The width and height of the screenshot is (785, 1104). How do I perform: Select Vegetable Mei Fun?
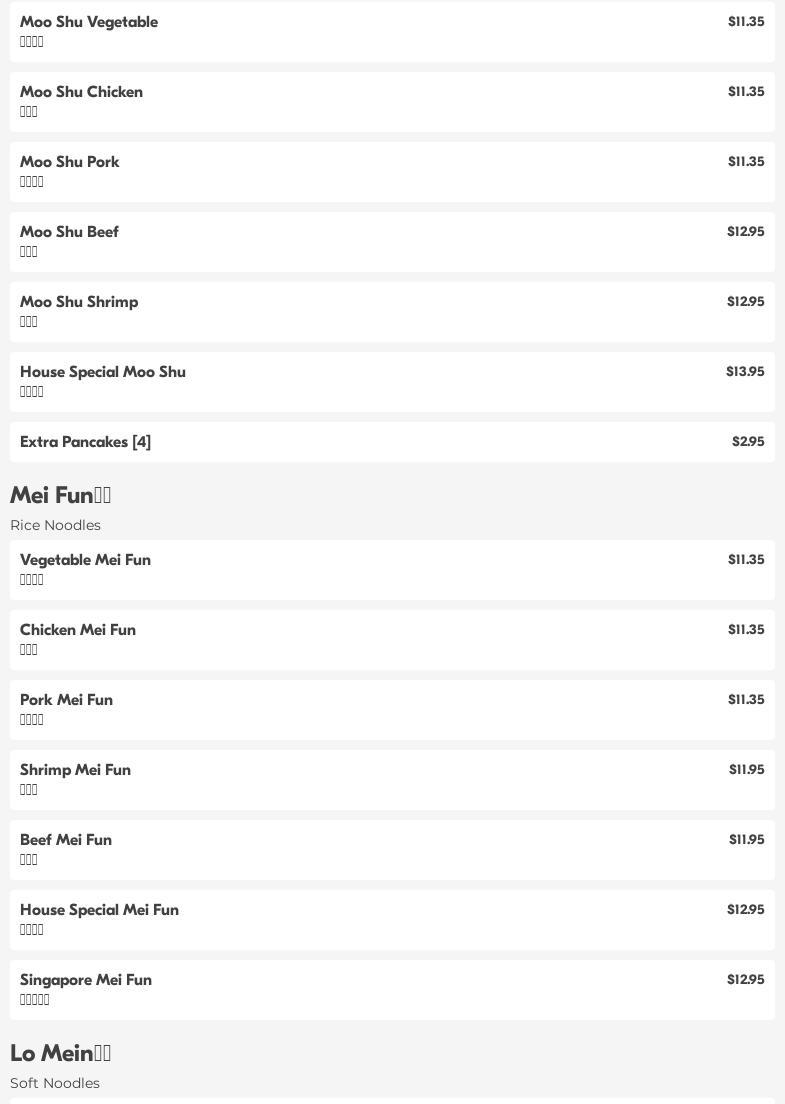coord(85,560)
